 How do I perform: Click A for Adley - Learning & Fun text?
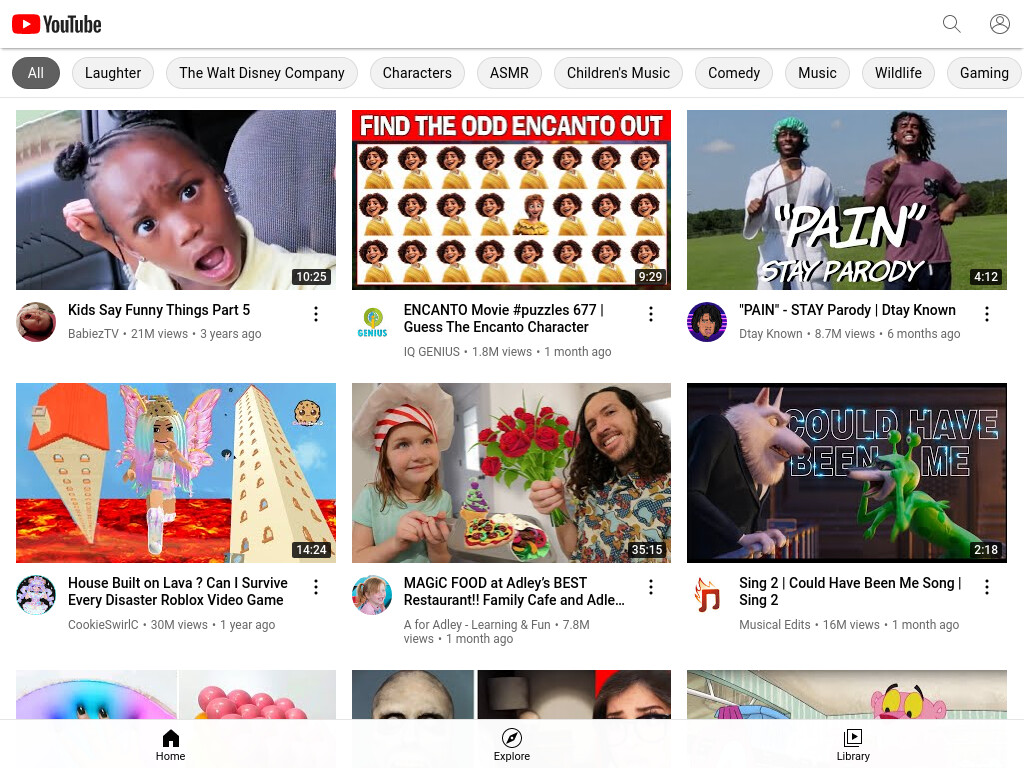click(477, 624)
